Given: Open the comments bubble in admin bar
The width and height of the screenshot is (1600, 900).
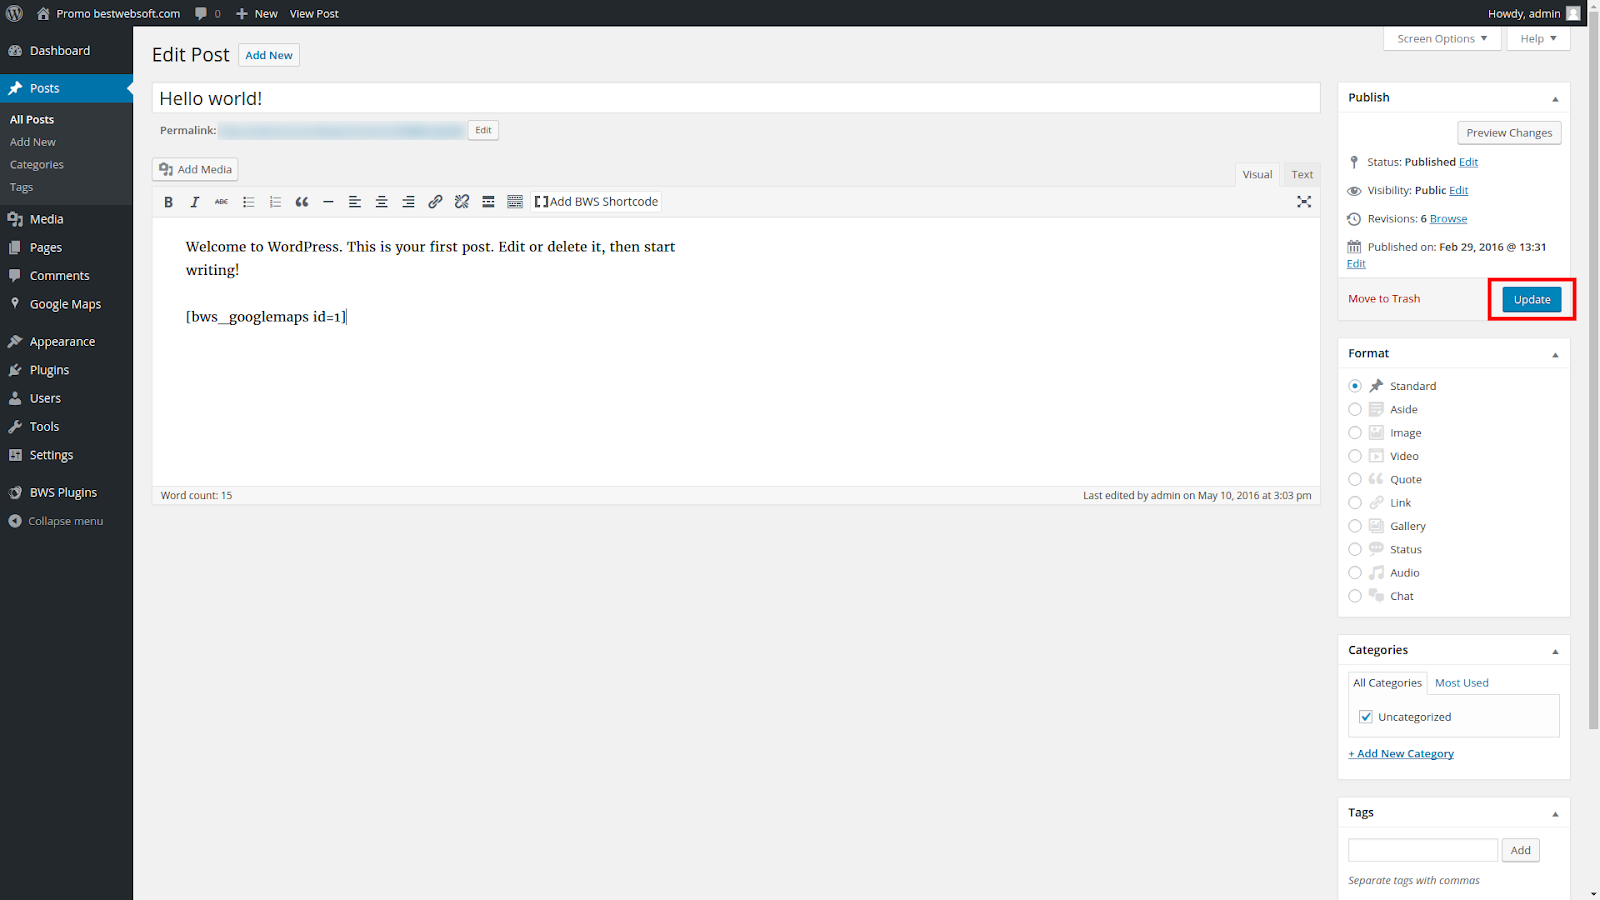Looking at the screenshot, I should coord(208,13).
